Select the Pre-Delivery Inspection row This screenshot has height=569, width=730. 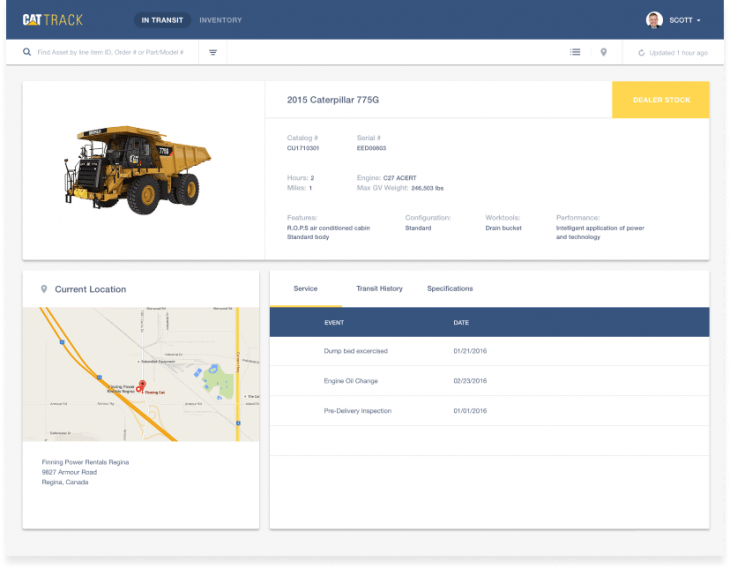click(489, 411)
